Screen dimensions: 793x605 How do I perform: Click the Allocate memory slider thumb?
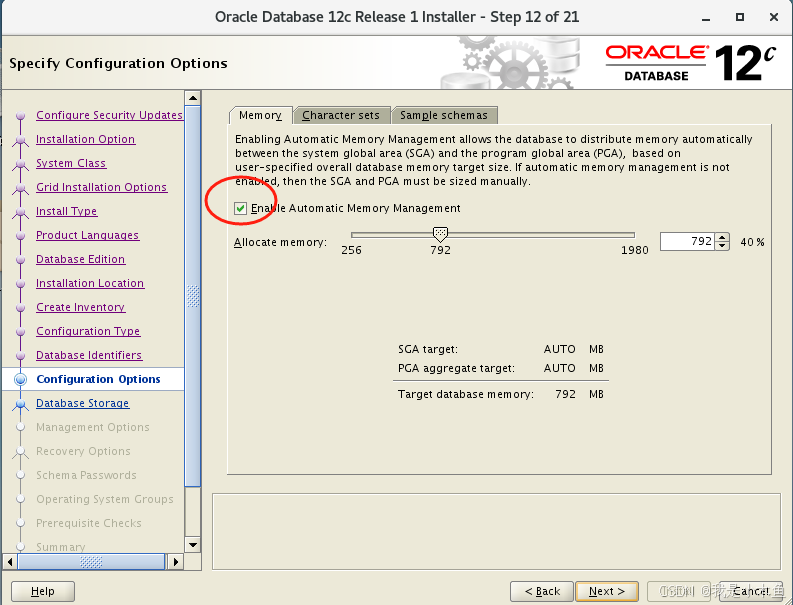(x=440, y=234)
